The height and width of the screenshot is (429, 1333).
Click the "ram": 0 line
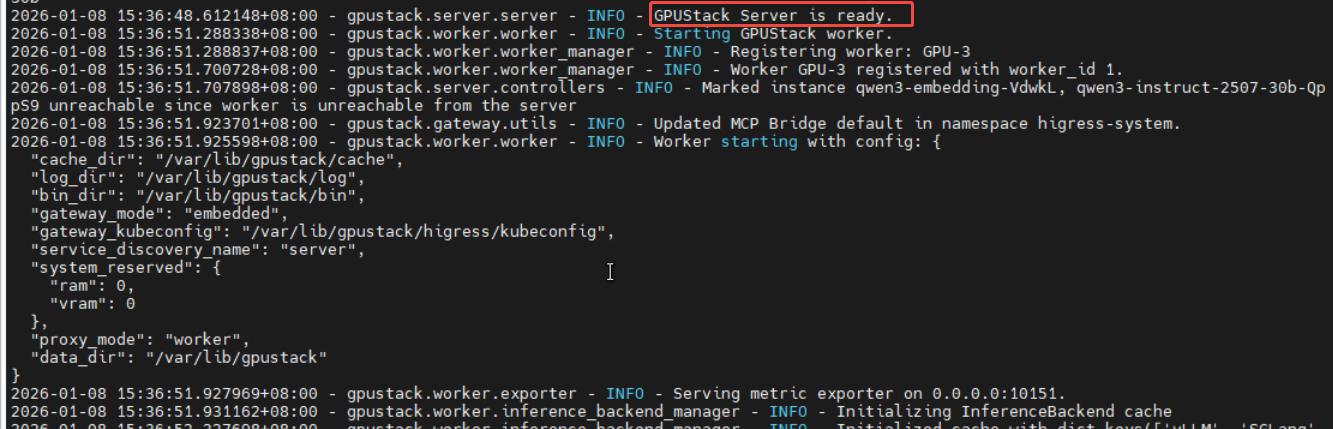coord(91,285)
